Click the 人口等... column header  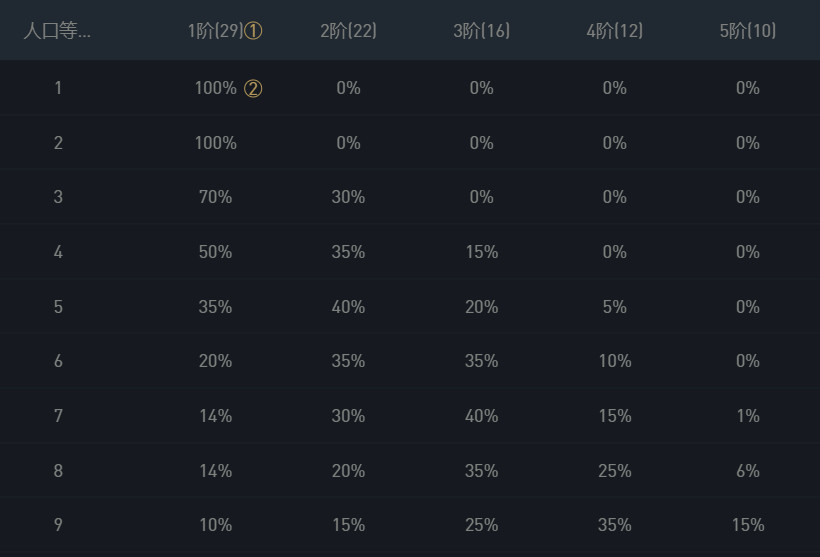pyautogui.click(x=57, y=31)
